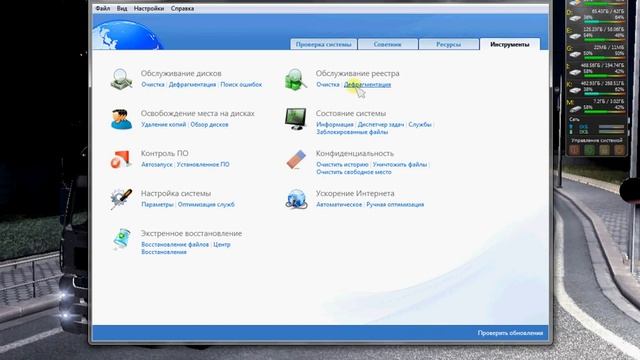Click the Состояние системы heading

pos(351,113)
